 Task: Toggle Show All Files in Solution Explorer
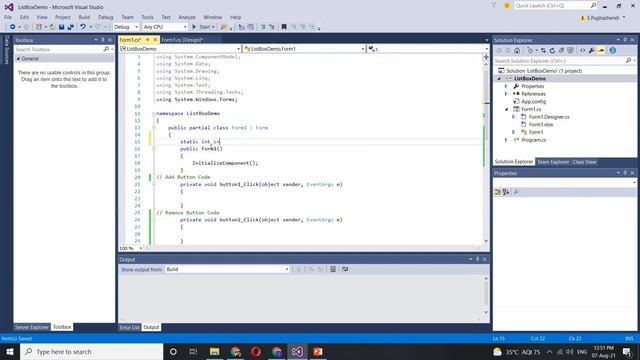[570, 51]
